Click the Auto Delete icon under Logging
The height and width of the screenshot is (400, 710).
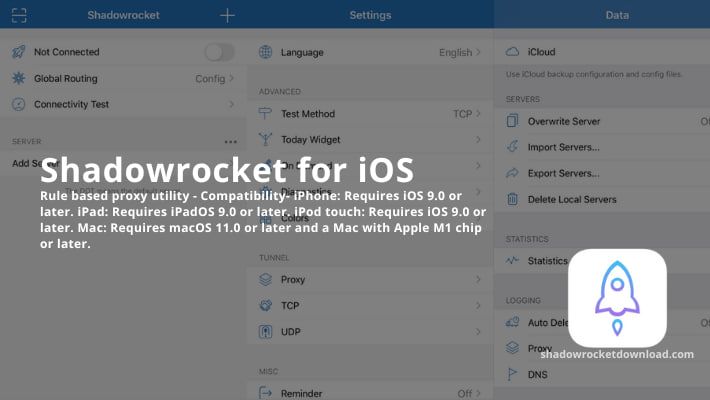point(512,322)
